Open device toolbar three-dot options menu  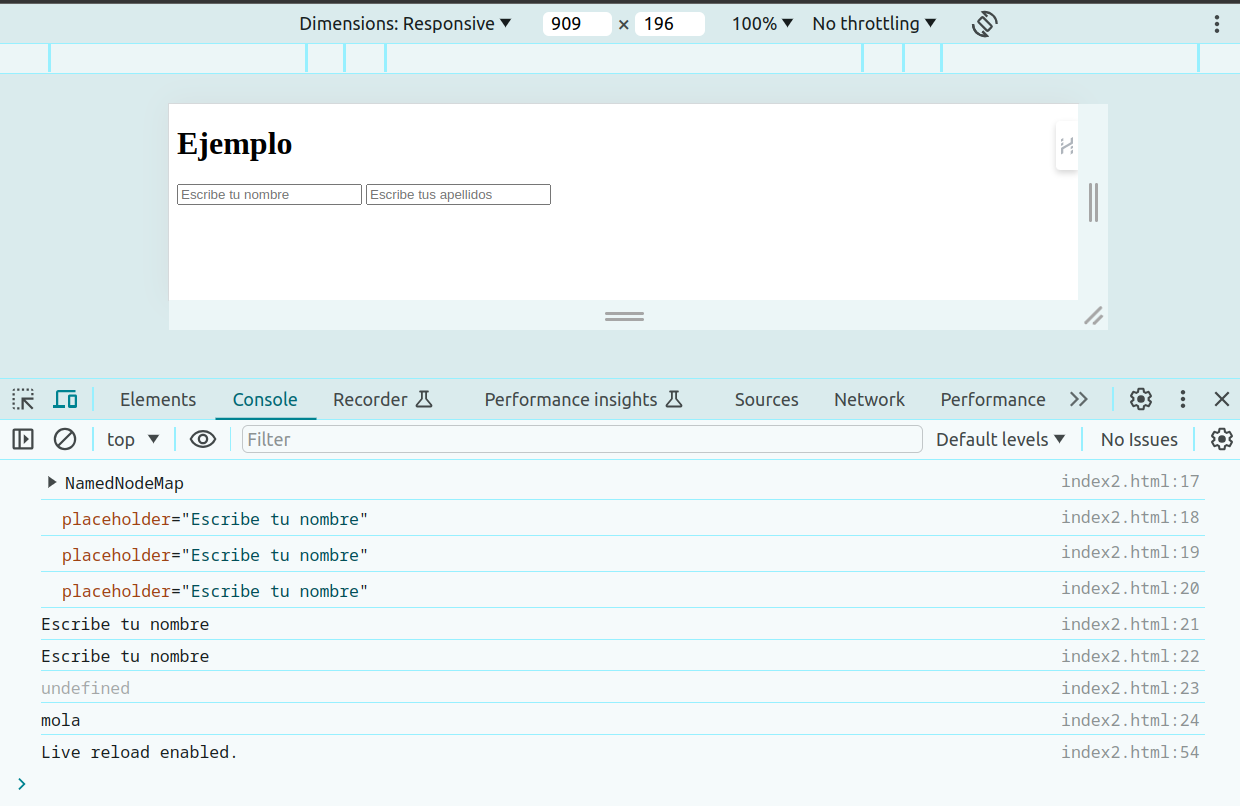point(1216,24)
